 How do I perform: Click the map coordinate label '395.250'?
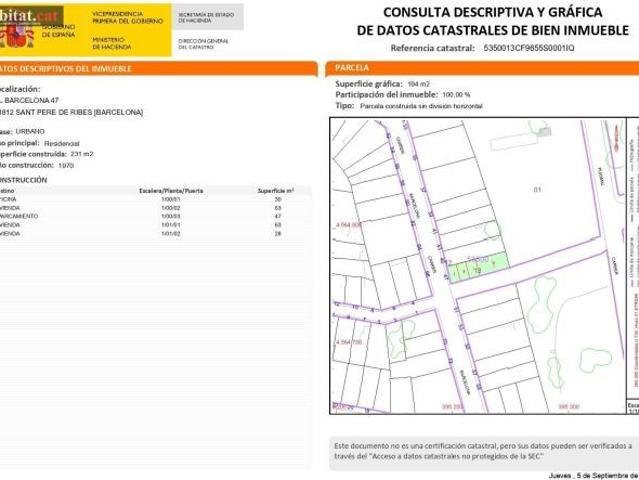[x=453, y=407]
